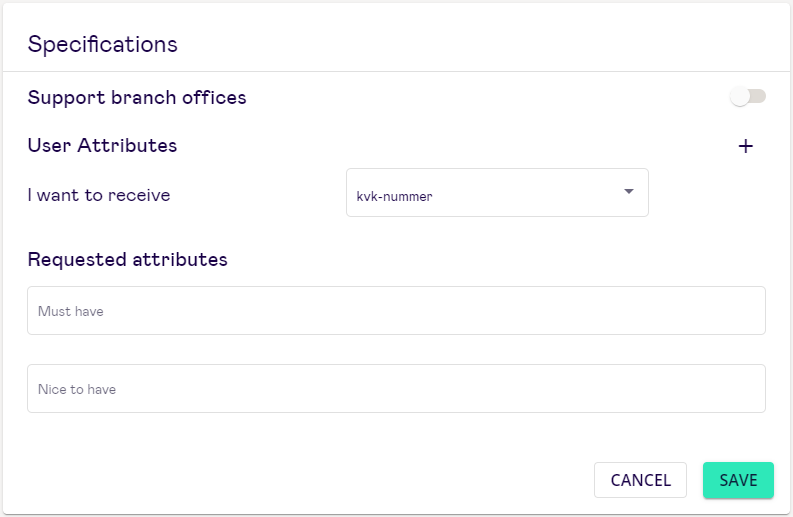
Task: Click the User Attributes heading
Action: tap(102, 146)
